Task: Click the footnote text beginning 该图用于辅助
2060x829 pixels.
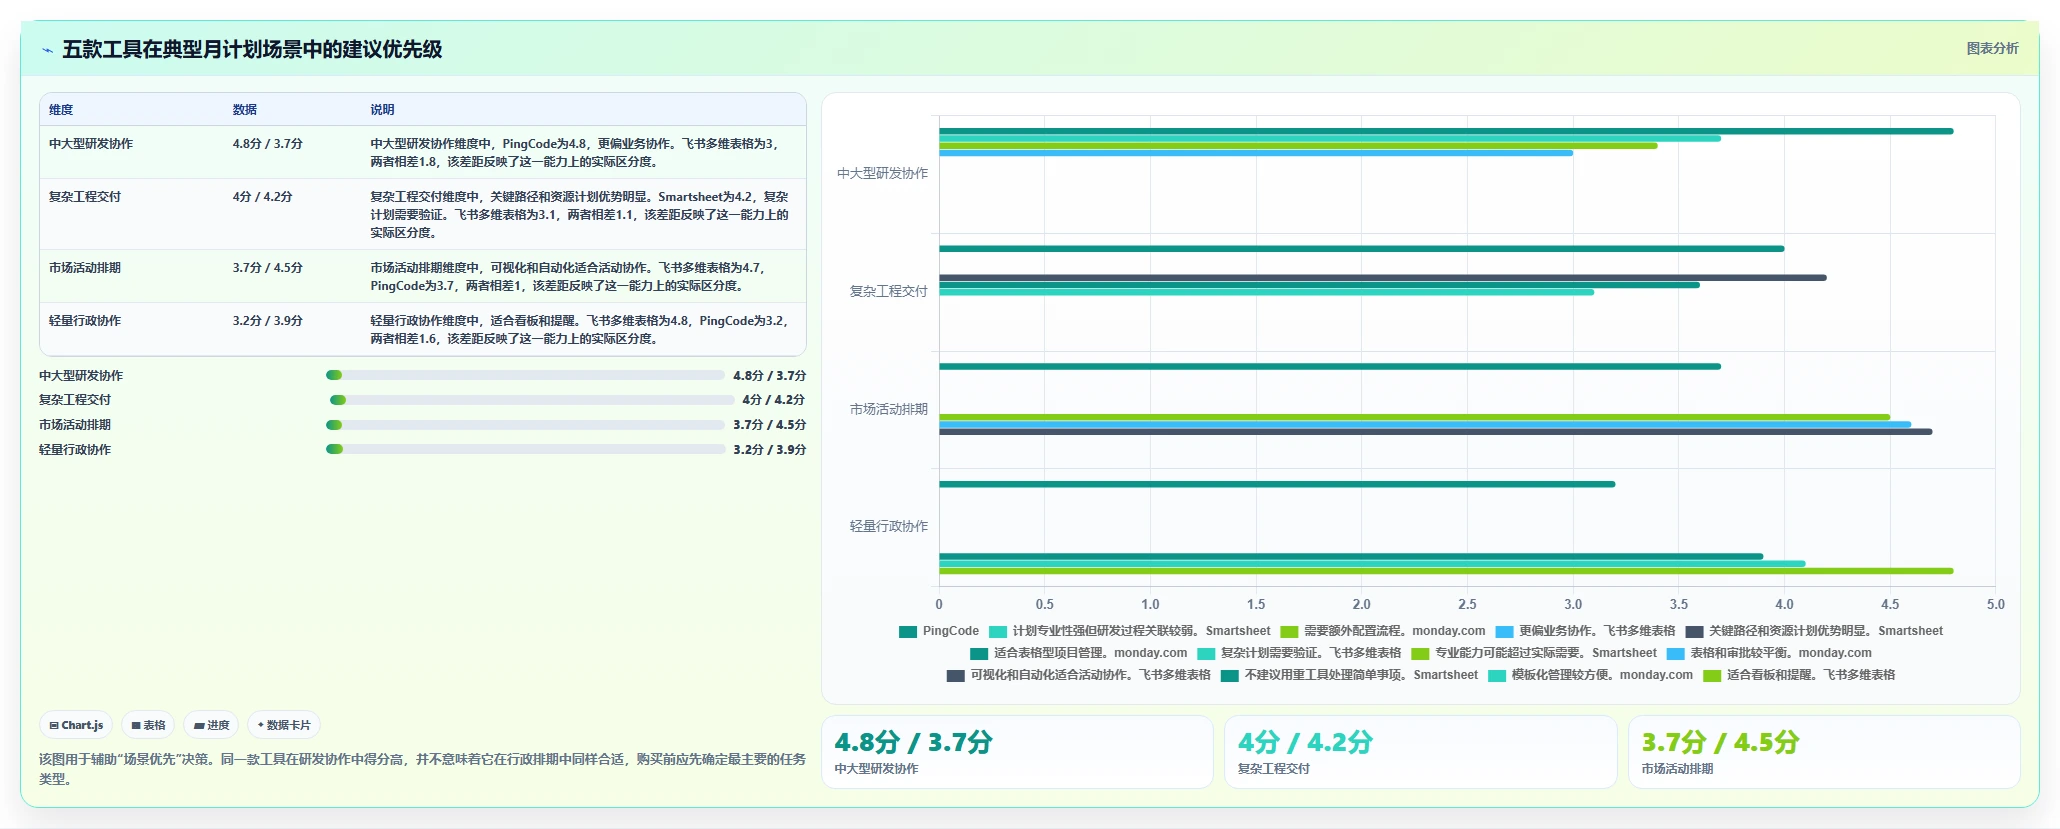Action: (422, 769)
